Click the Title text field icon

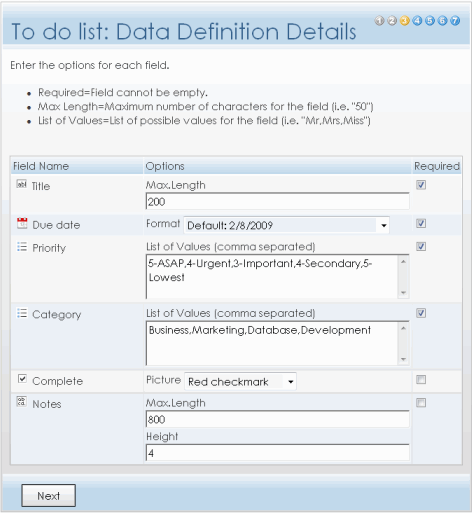[21, 184]
